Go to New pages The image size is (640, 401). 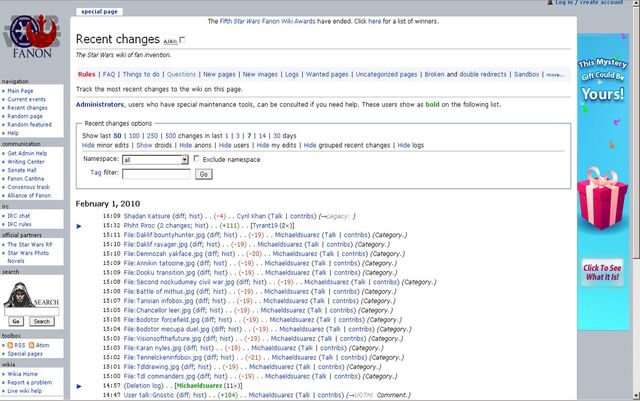[x=219, y=74]
